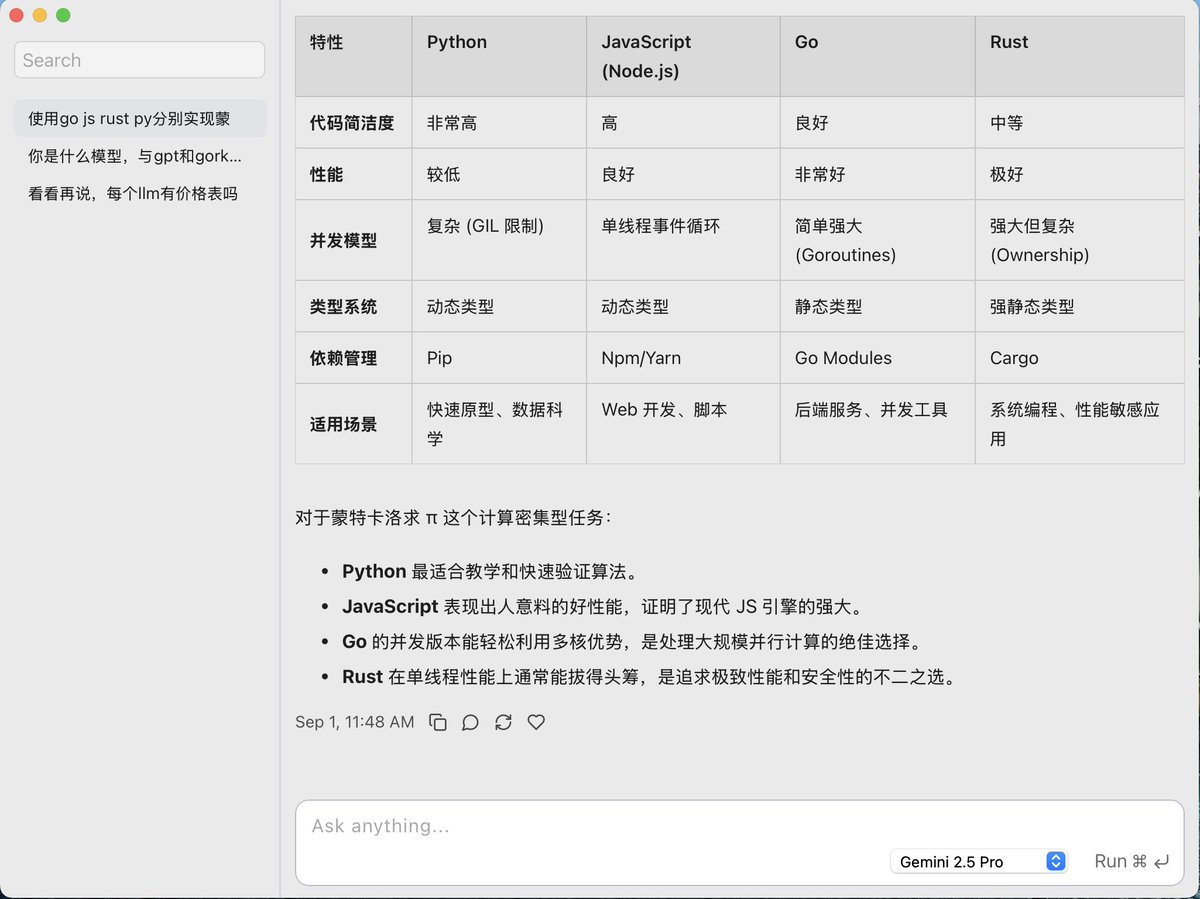Click the 对于蒙特卡洛求 π paragraph
Screen dimensions: 1200x899
[x=453, y=518]
